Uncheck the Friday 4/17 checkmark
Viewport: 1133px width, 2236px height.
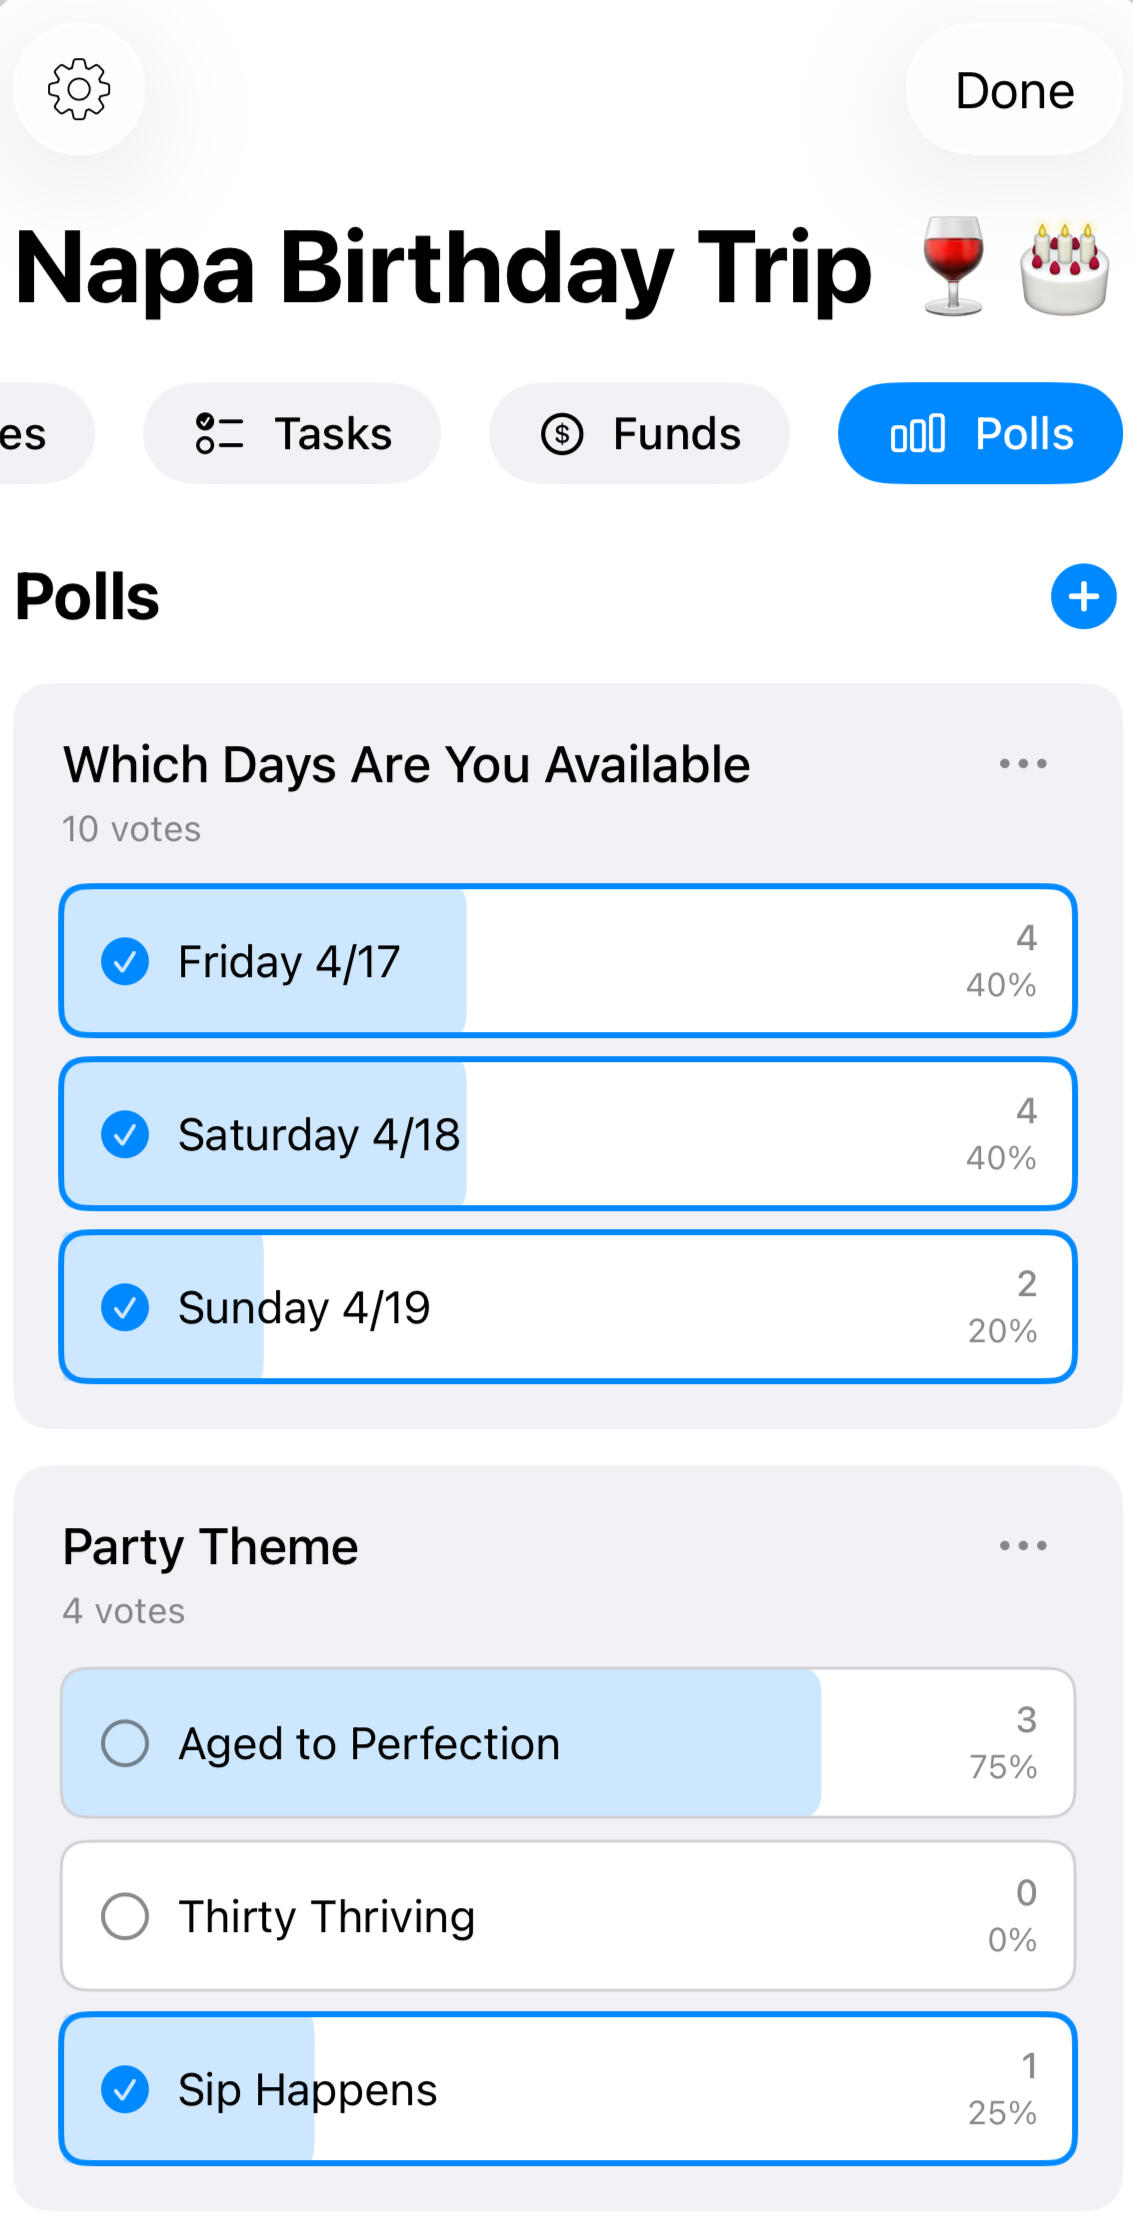point(125,962)
